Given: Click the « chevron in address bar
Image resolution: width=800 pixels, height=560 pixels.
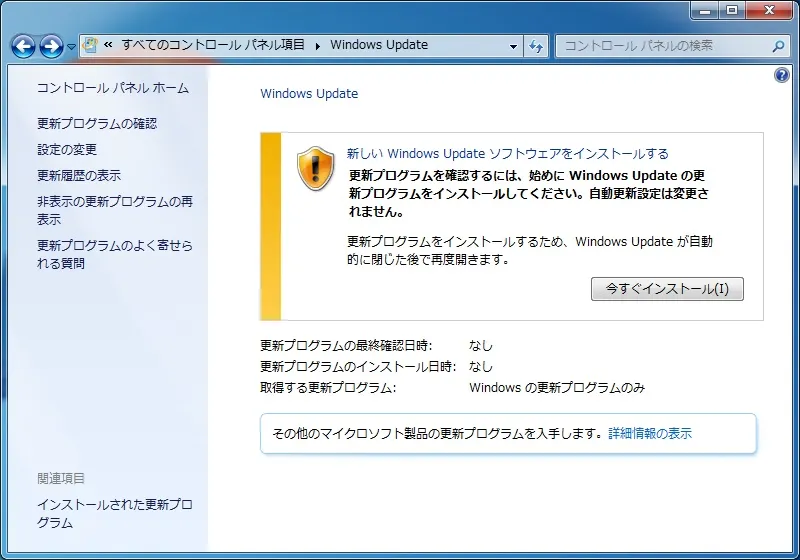Looking at the screenshot, I should 108,45.
